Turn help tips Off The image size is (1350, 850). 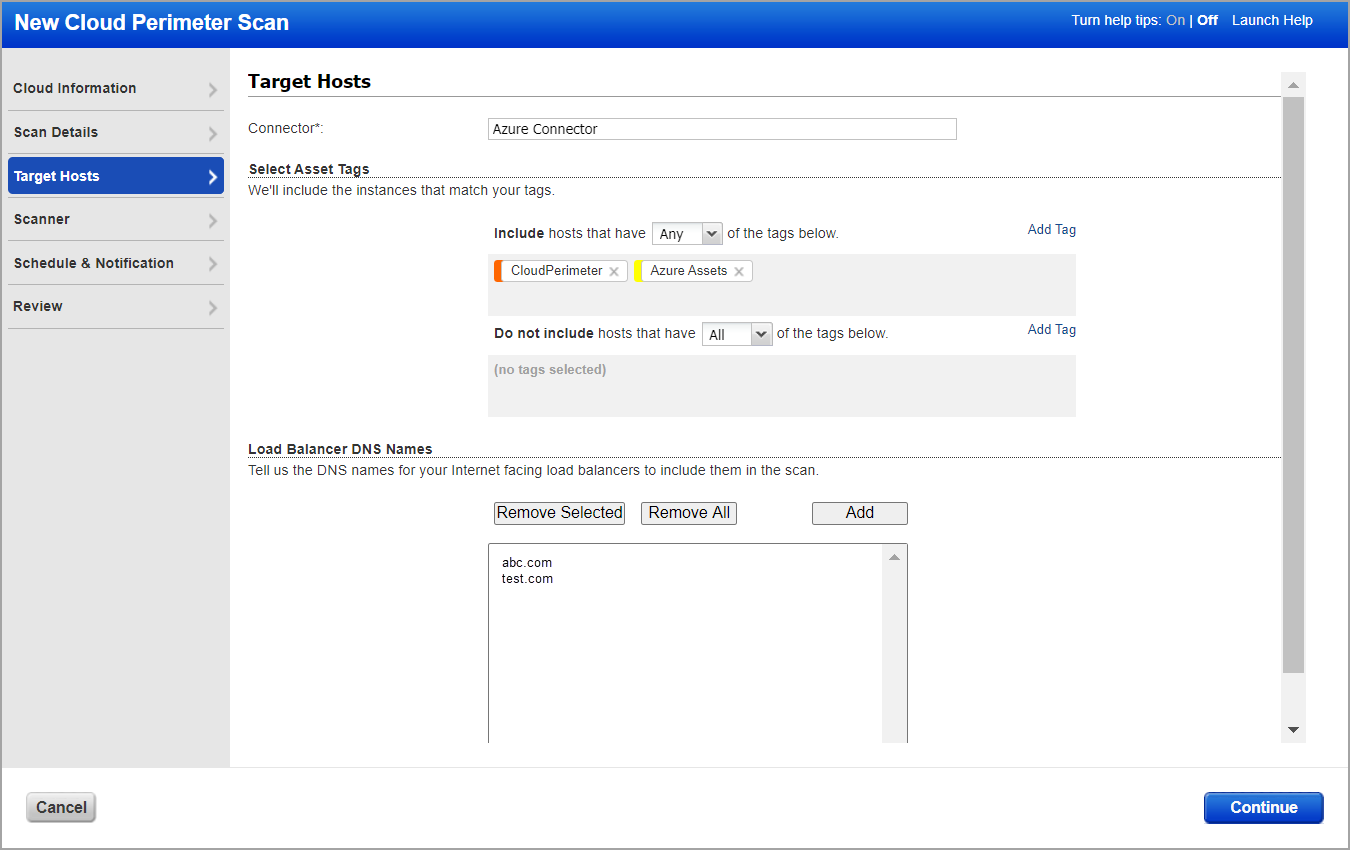tap(1207, 20)
